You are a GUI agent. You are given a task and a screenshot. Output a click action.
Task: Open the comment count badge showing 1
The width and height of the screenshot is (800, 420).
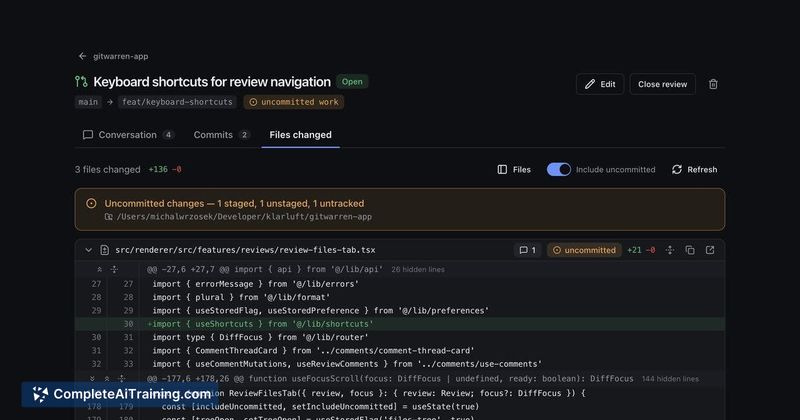tap(528, 250)
